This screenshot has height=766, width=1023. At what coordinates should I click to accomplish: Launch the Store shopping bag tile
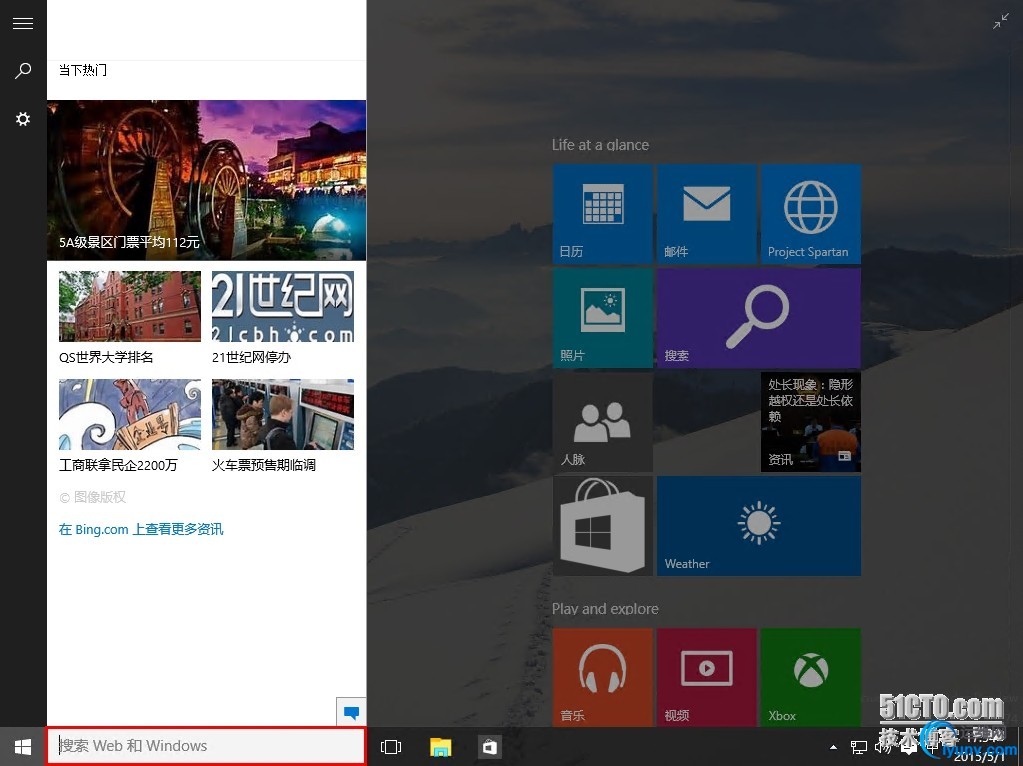click(602, 526)
